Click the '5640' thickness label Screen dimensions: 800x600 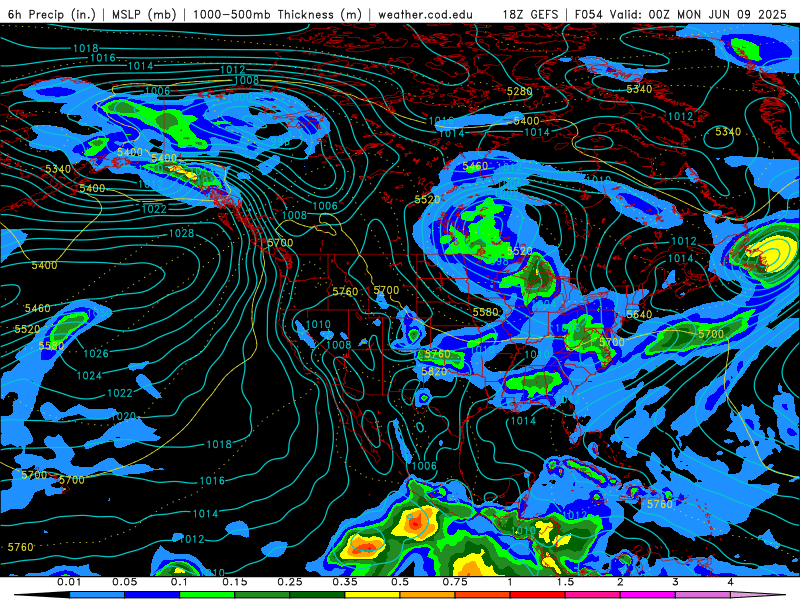(639, 314)
